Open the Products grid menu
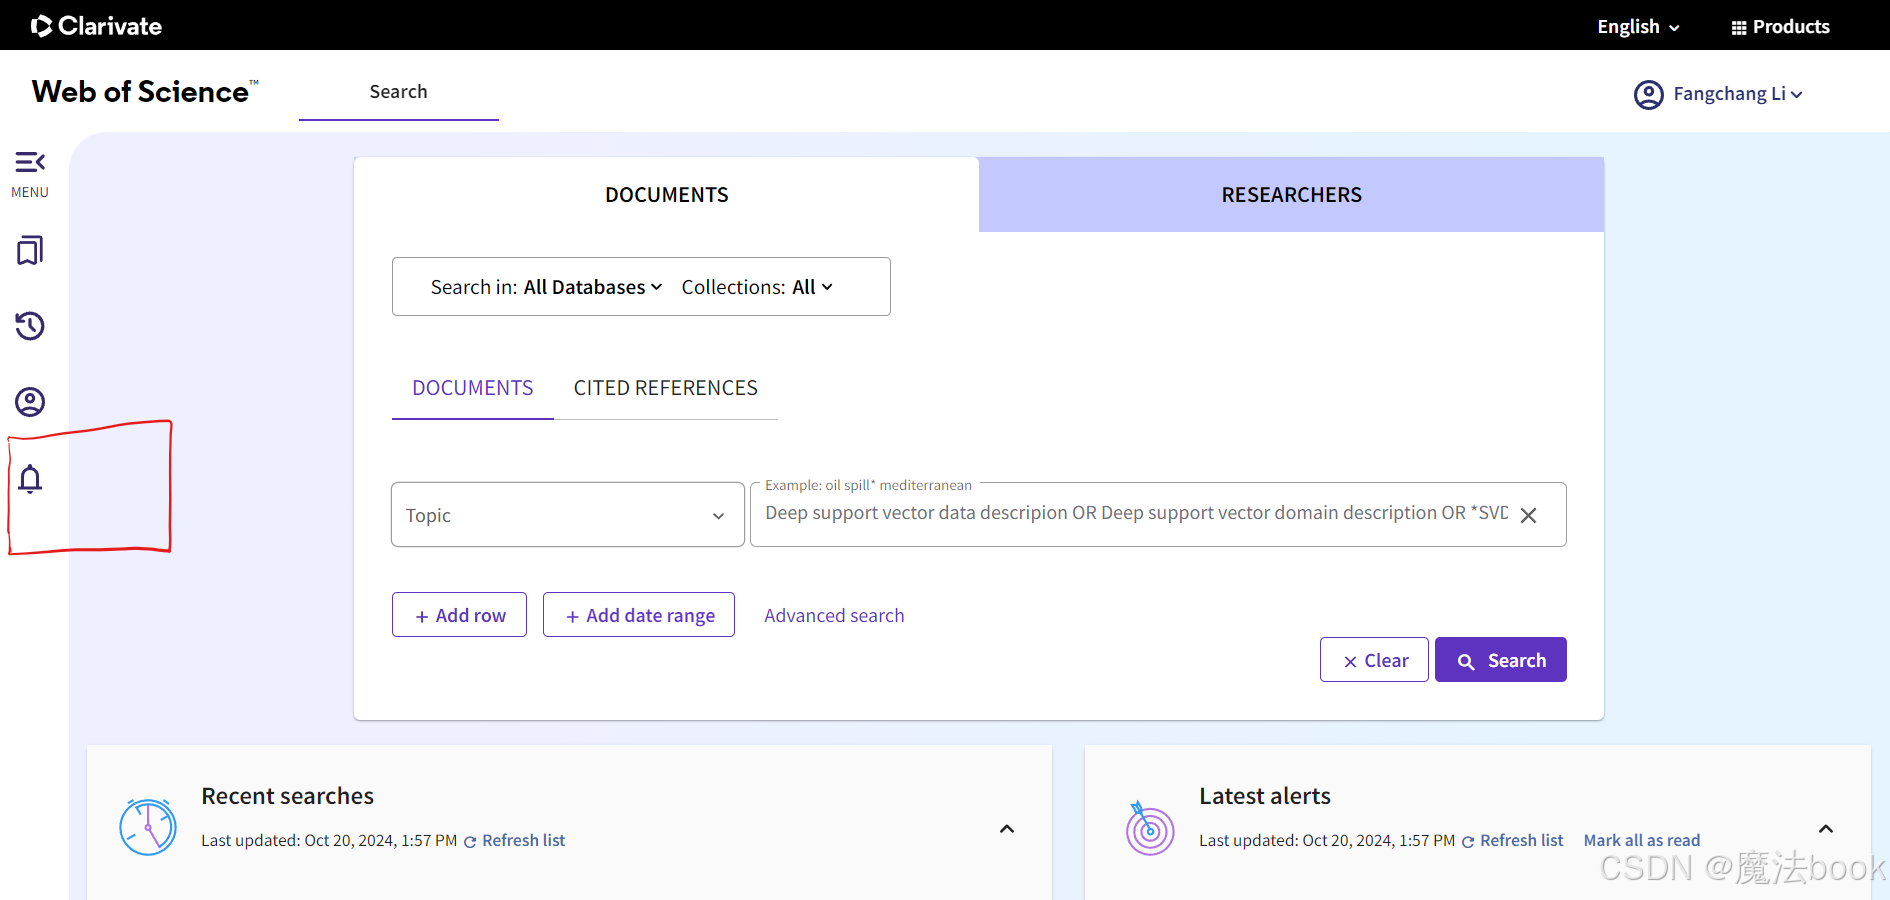This screenshot has width=1890, height=900. click(1780, 27)
